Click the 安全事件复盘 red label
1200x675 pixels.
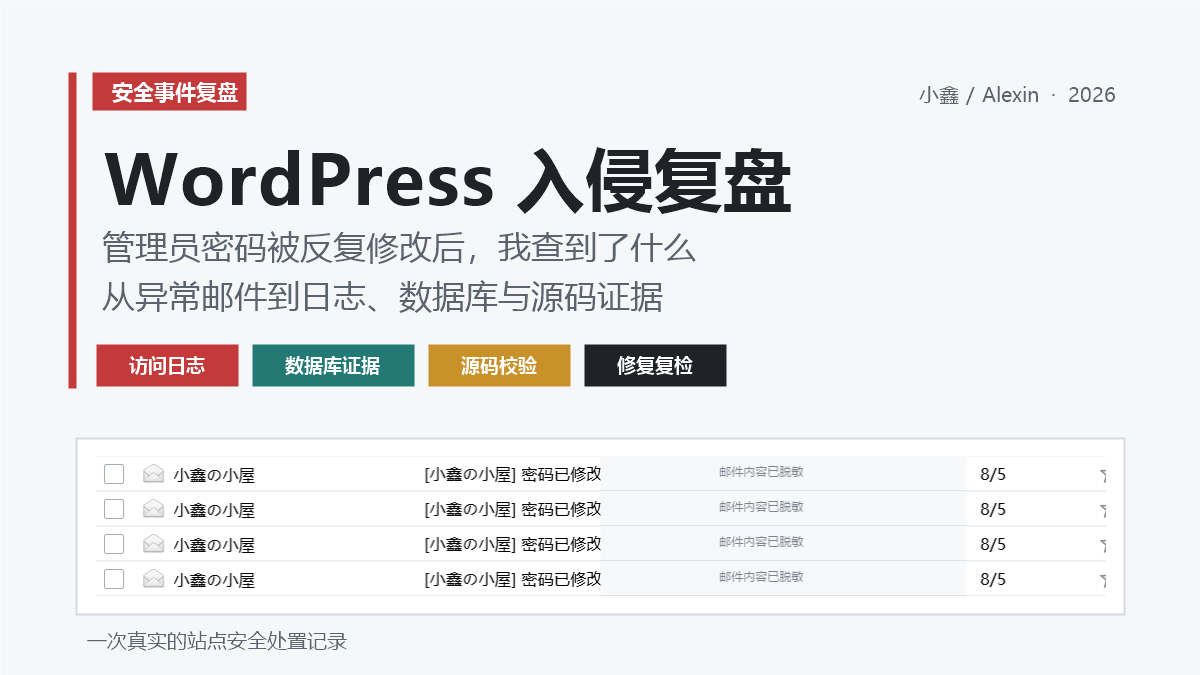(169, 92)
